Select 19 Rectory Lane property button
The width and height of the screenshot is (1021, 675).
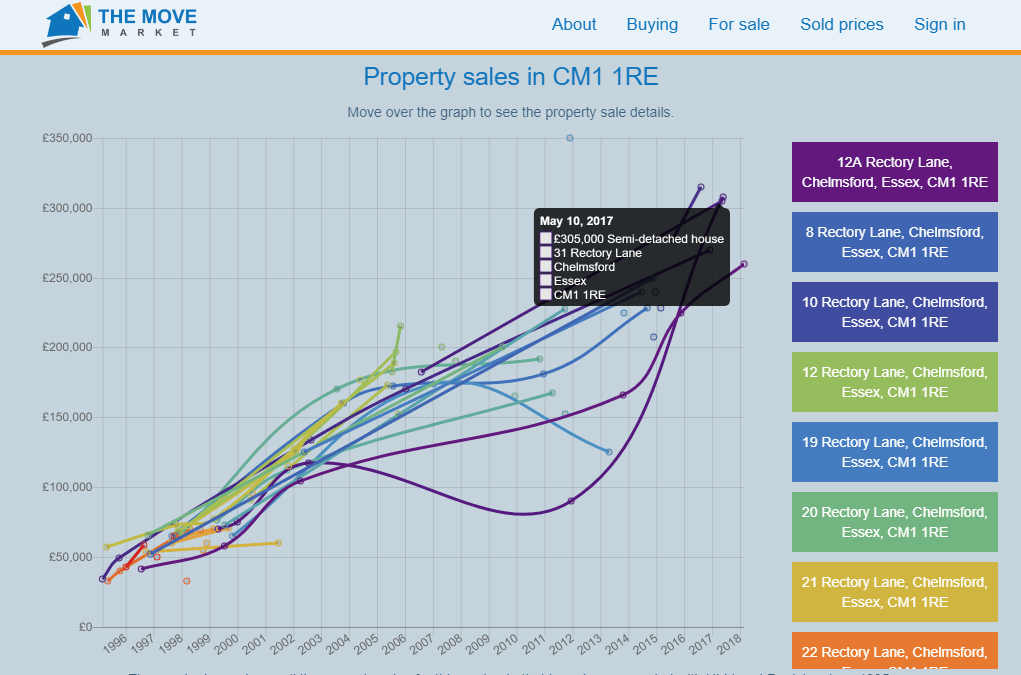coord(894,451)
